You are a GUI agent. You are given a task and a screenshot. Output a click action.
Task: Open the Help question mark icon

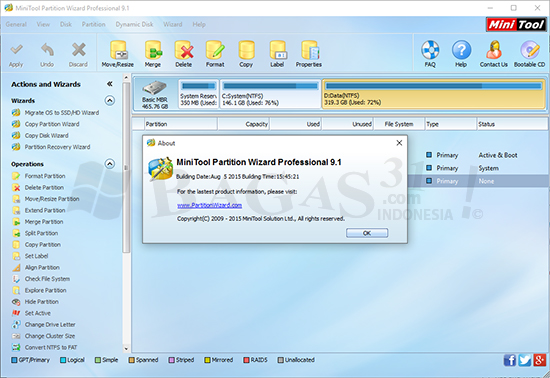(461, 50)
